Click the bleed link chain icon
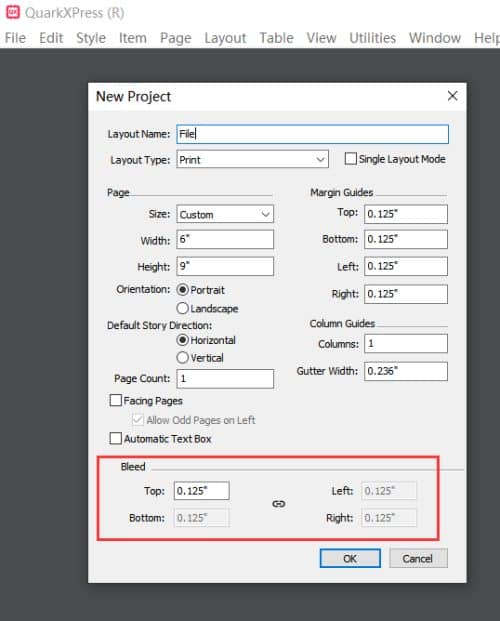Screen dimensions: 500x621 [x=279, y=504]
